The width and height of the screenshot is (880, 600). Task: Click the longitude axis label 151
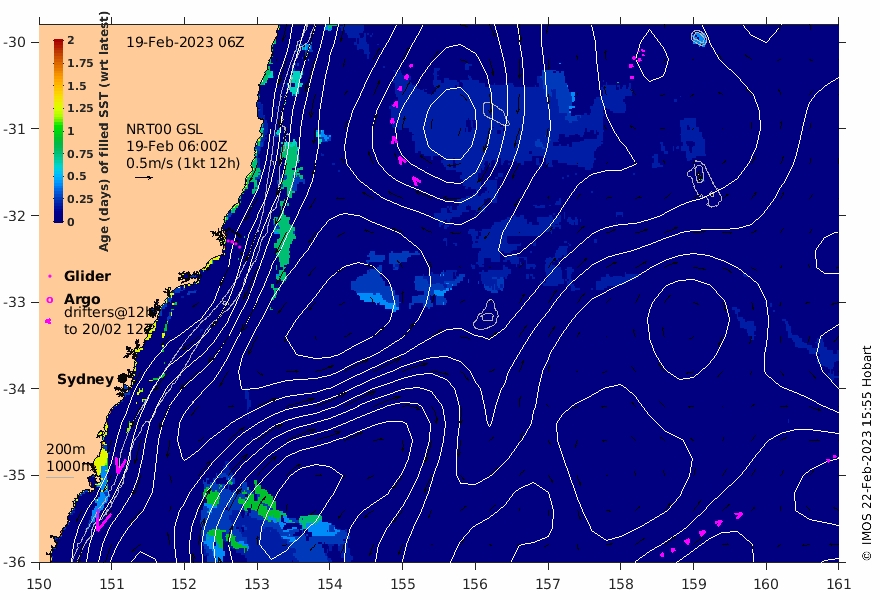[112, 584]
